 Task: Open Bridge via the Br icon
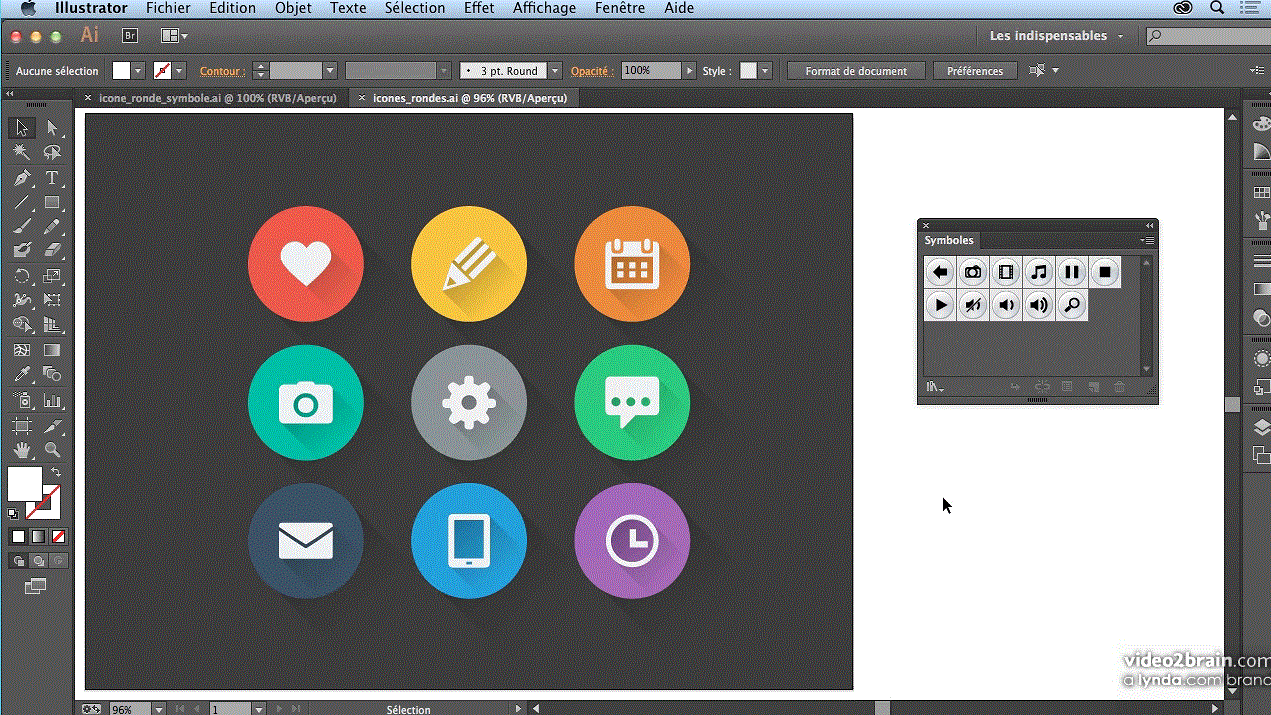(130, 35)
